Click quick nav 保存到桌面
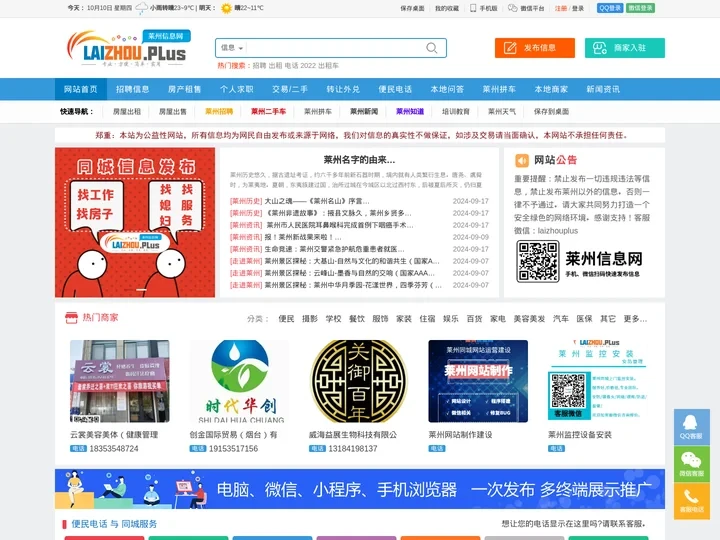Viewport: 720px width, 540px height. click(551, 111)
